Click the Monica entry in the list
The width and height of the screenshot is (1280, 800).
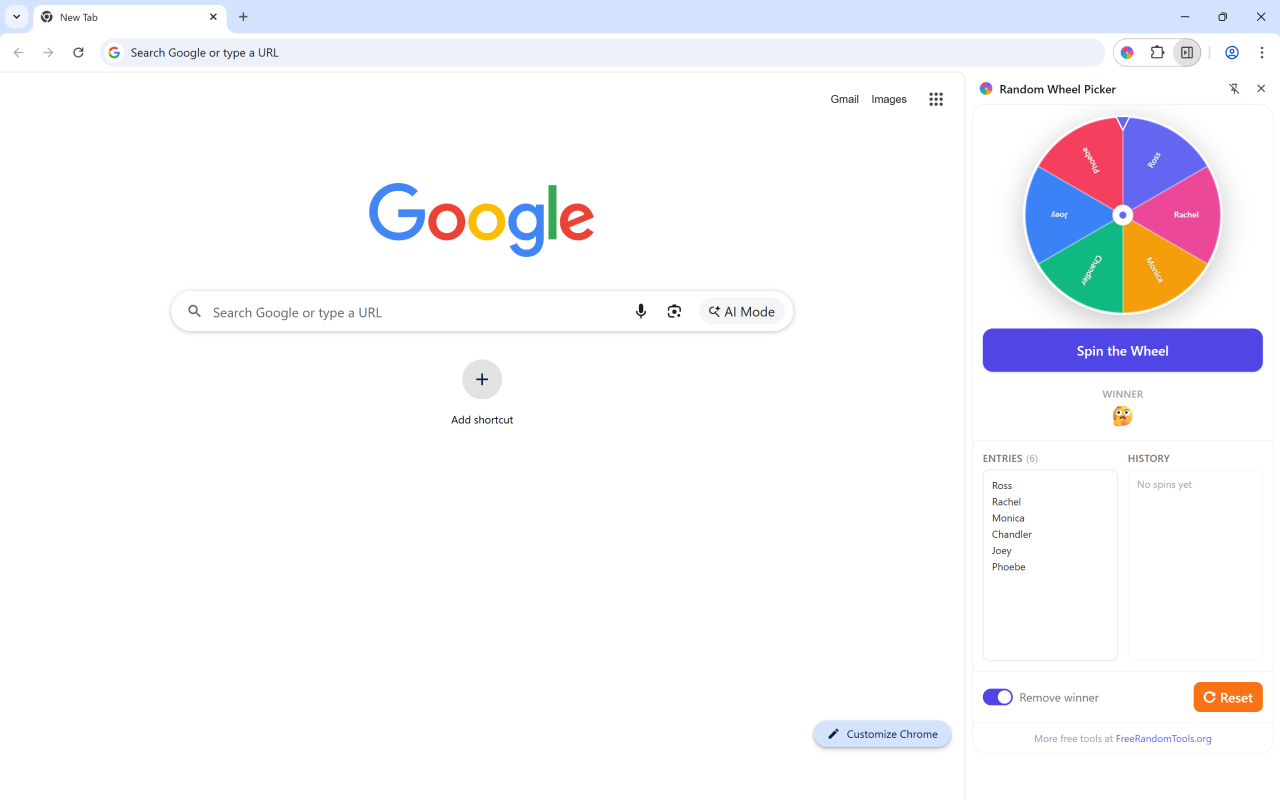click(x=1008, y=518)
